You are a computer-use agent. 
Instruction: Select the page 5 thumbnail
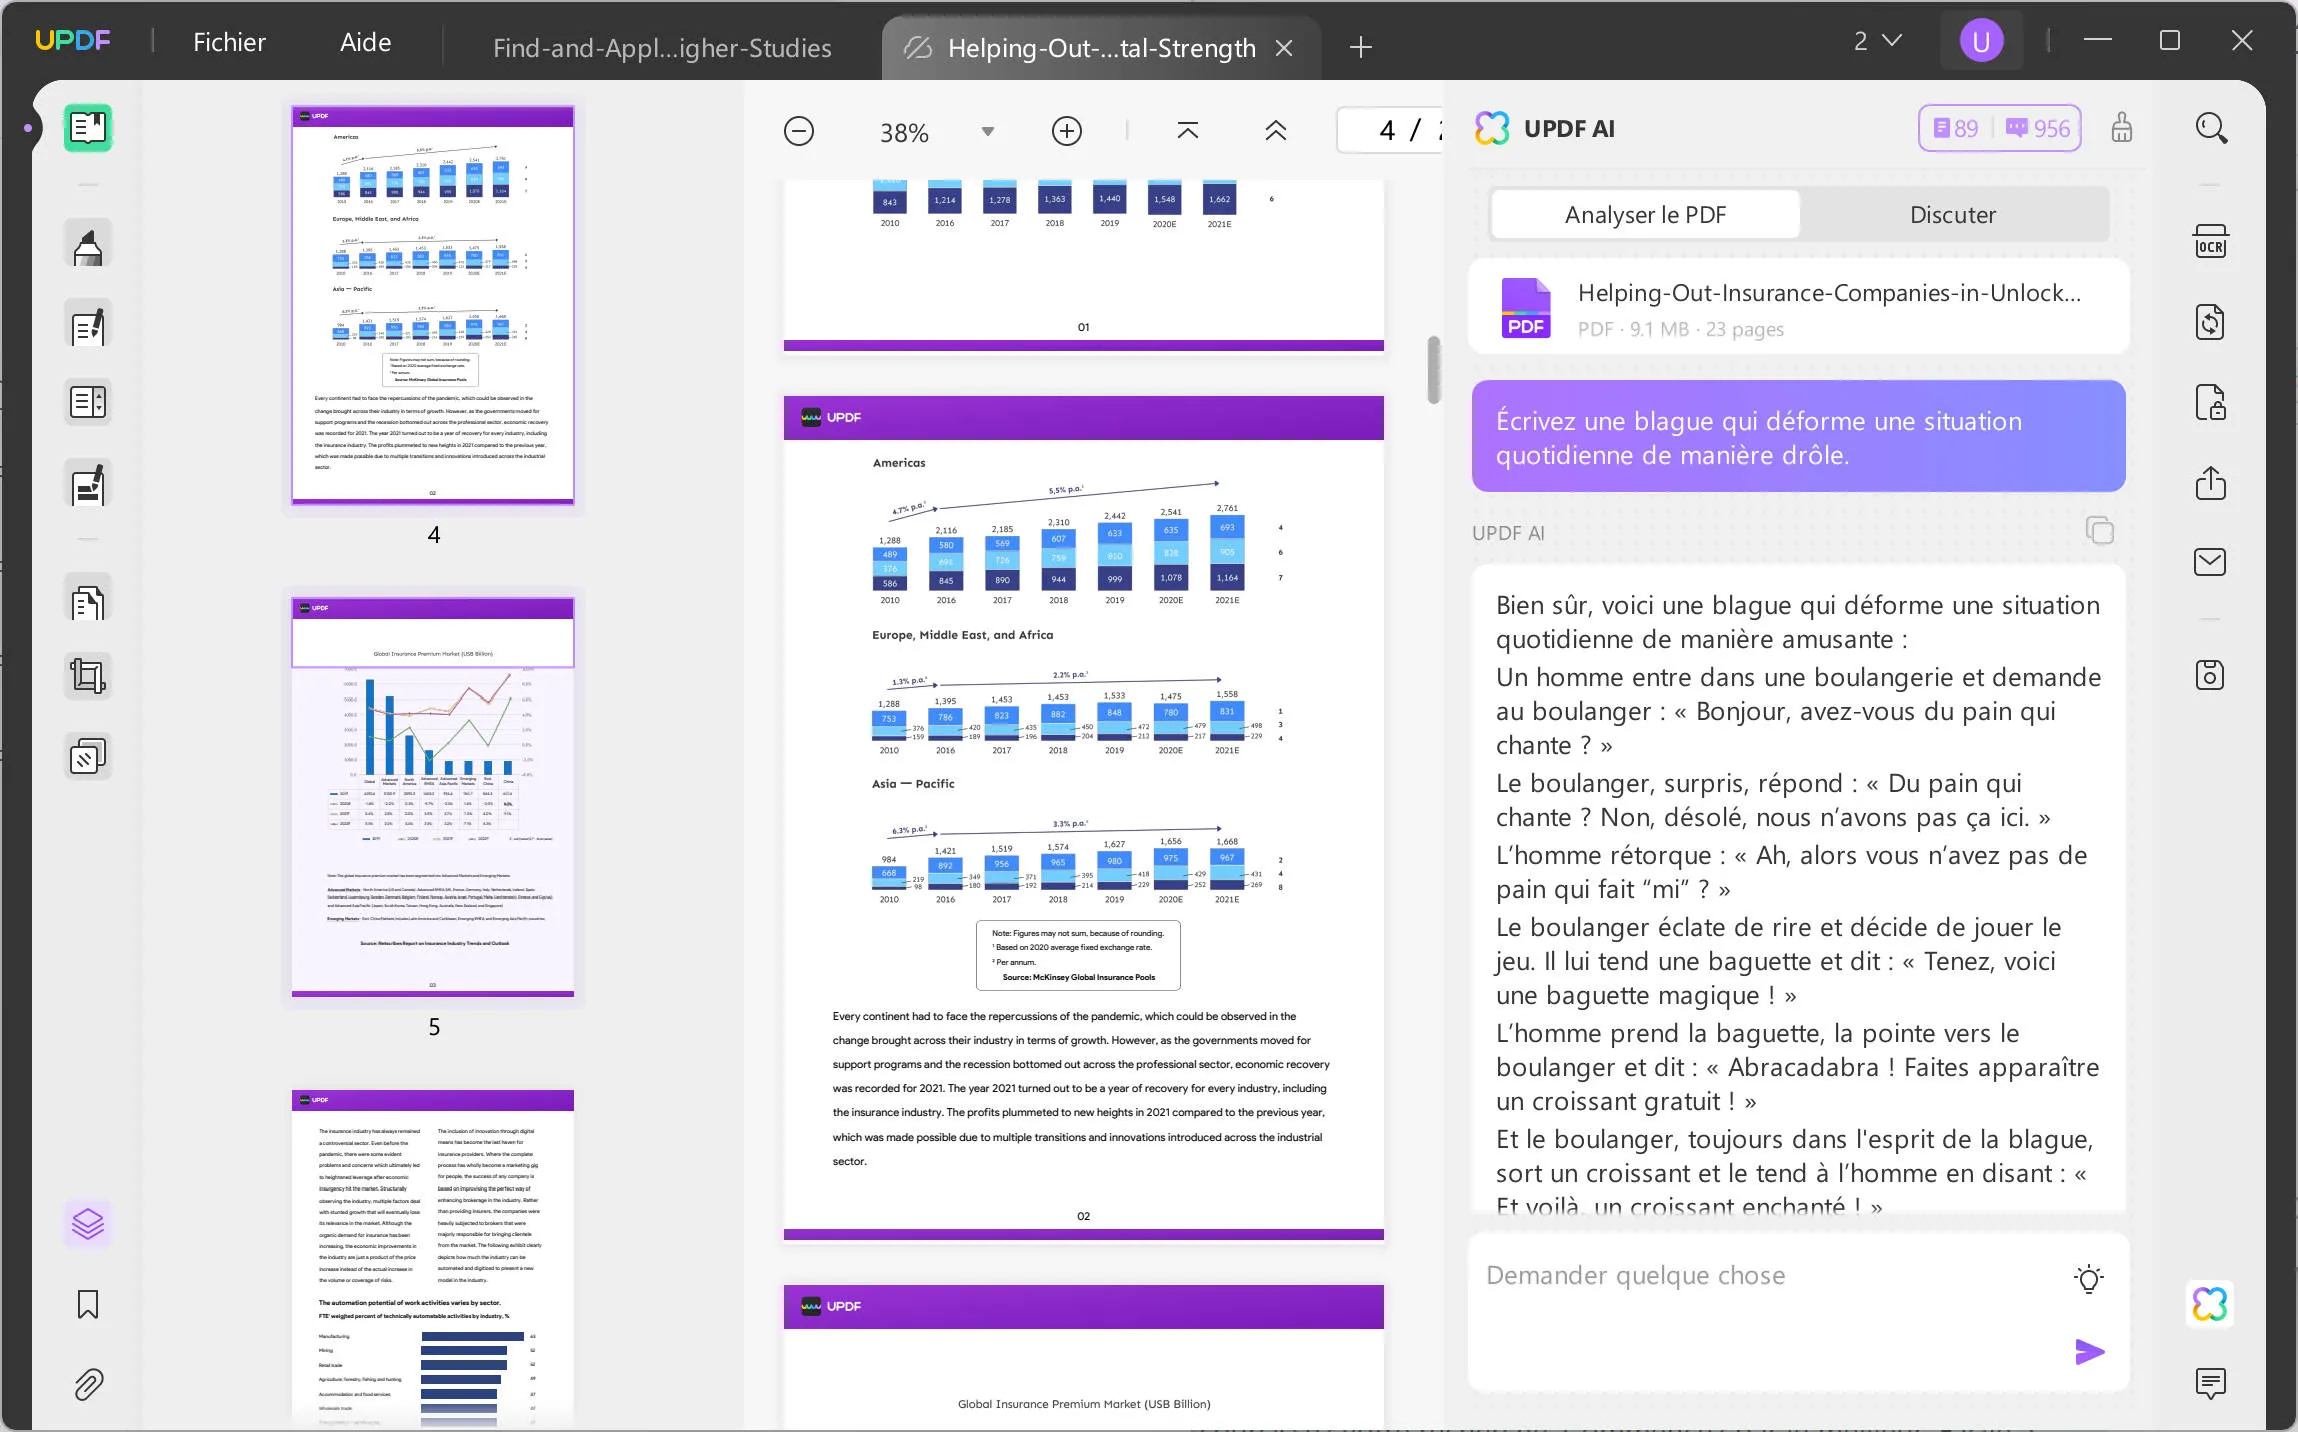click(433, 795)
